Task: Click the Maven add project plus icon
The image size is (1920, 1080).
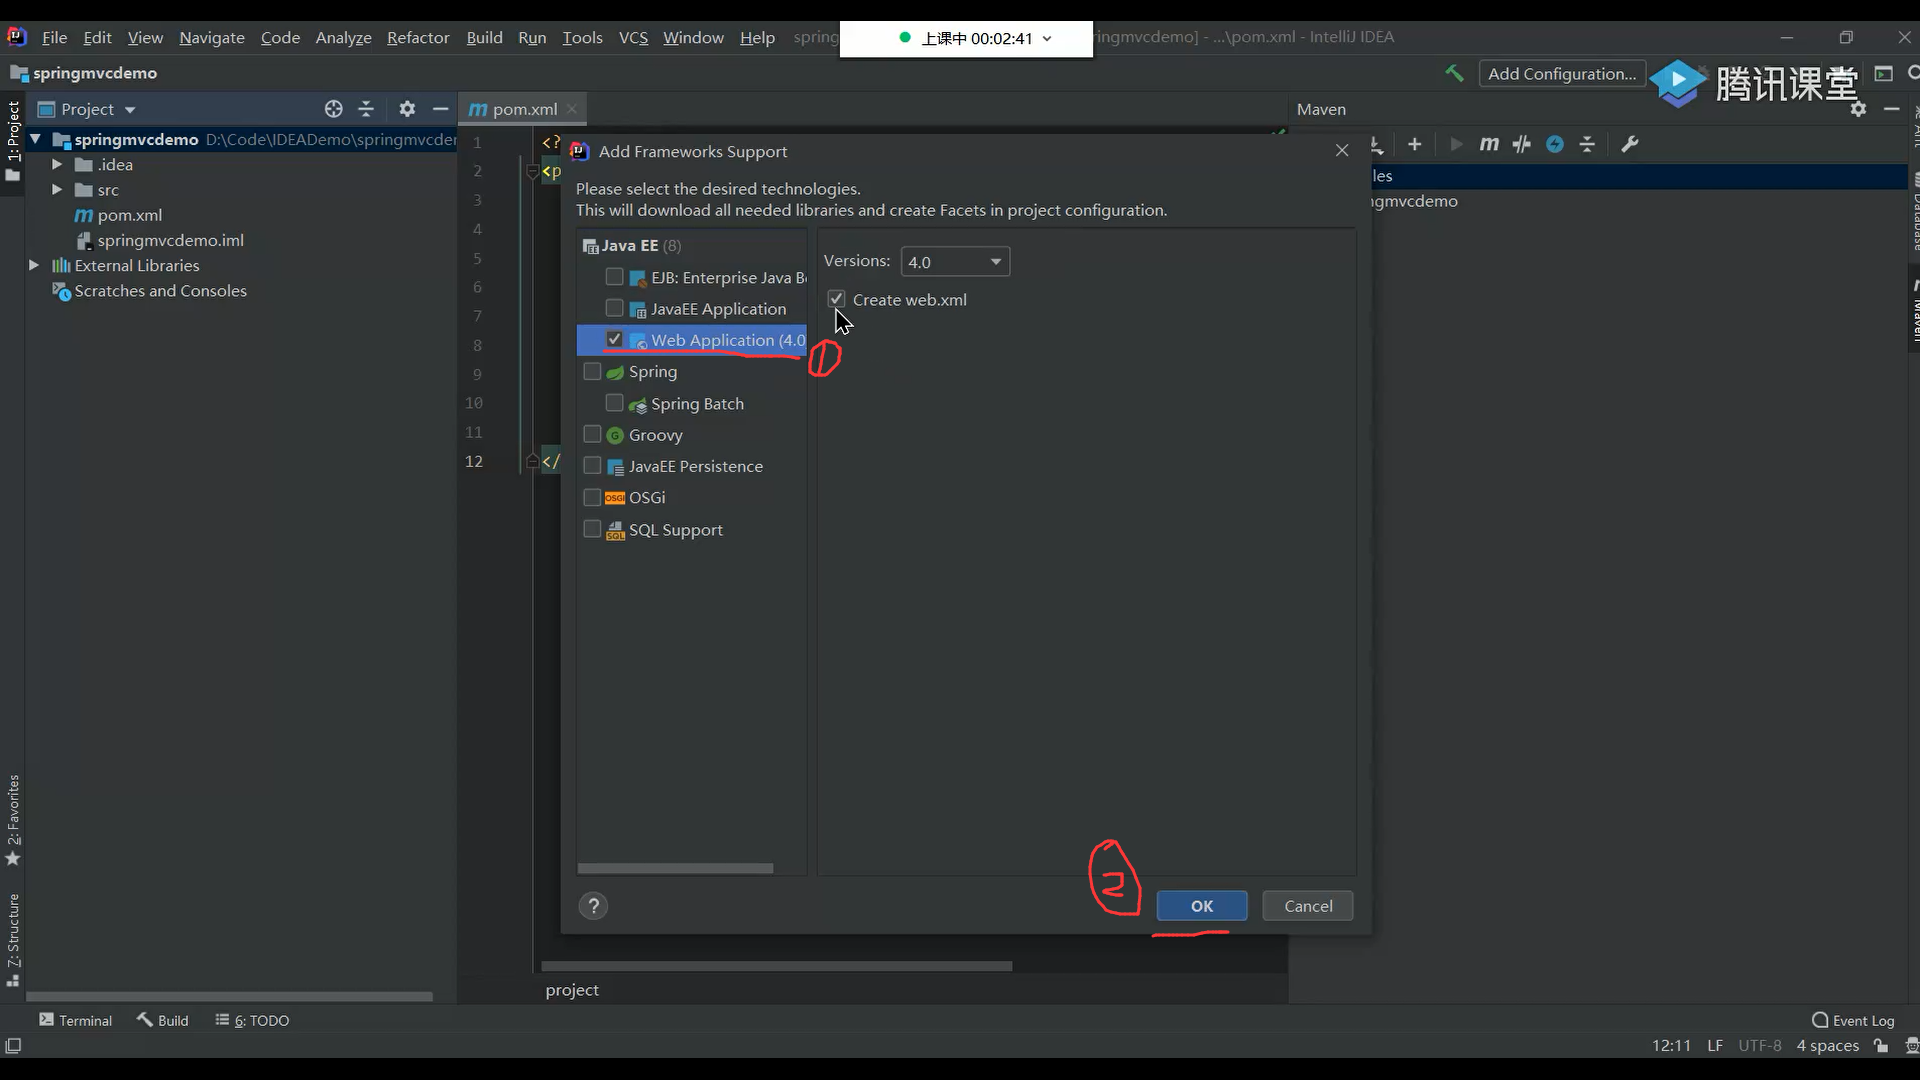Action: tap(1414, 144)
